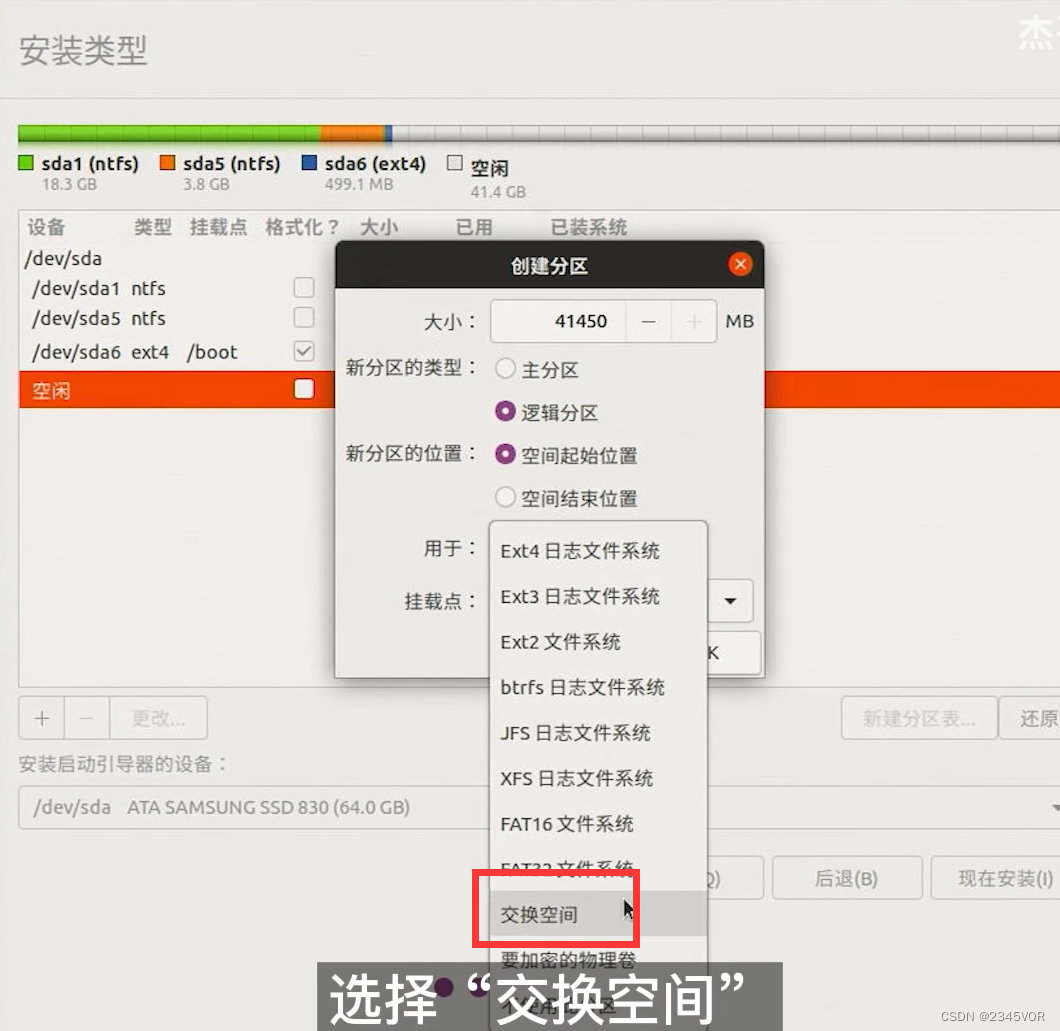Toggle format checkbox for /dev/sda5

(x=304, y=317)
